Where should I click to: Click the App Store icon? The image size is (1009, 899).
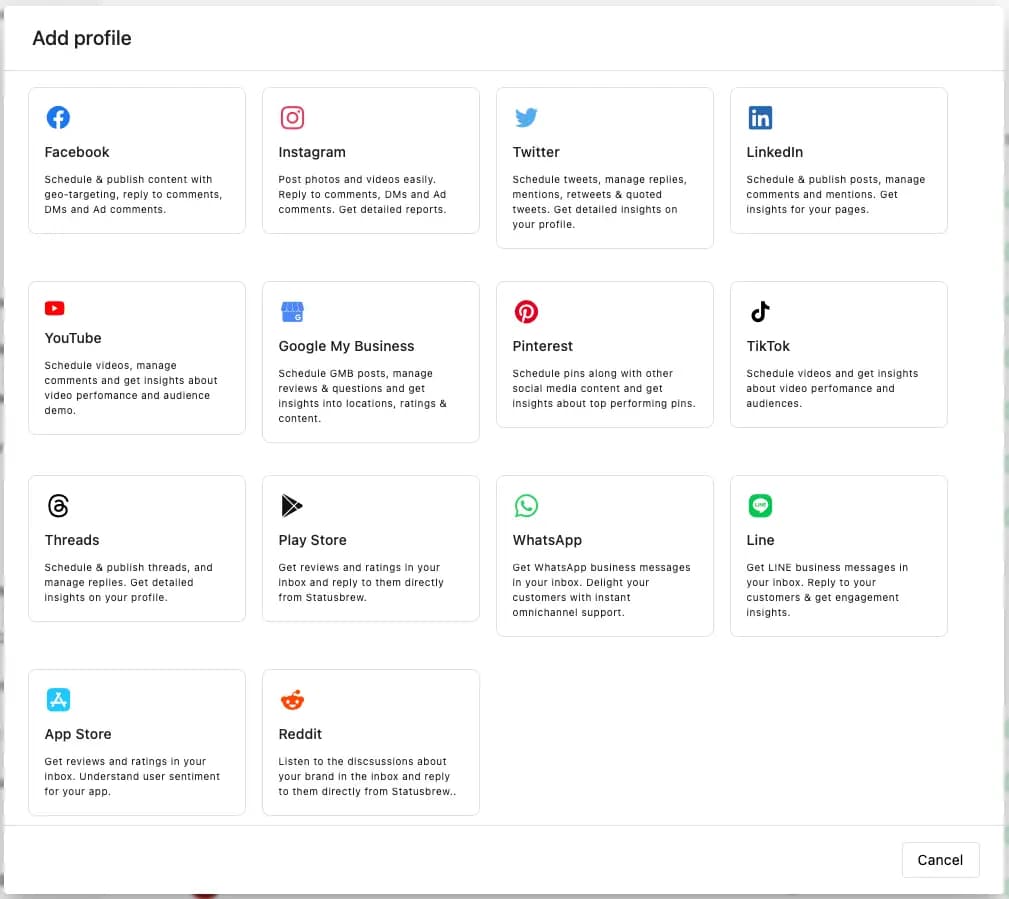tap(58, 700)
